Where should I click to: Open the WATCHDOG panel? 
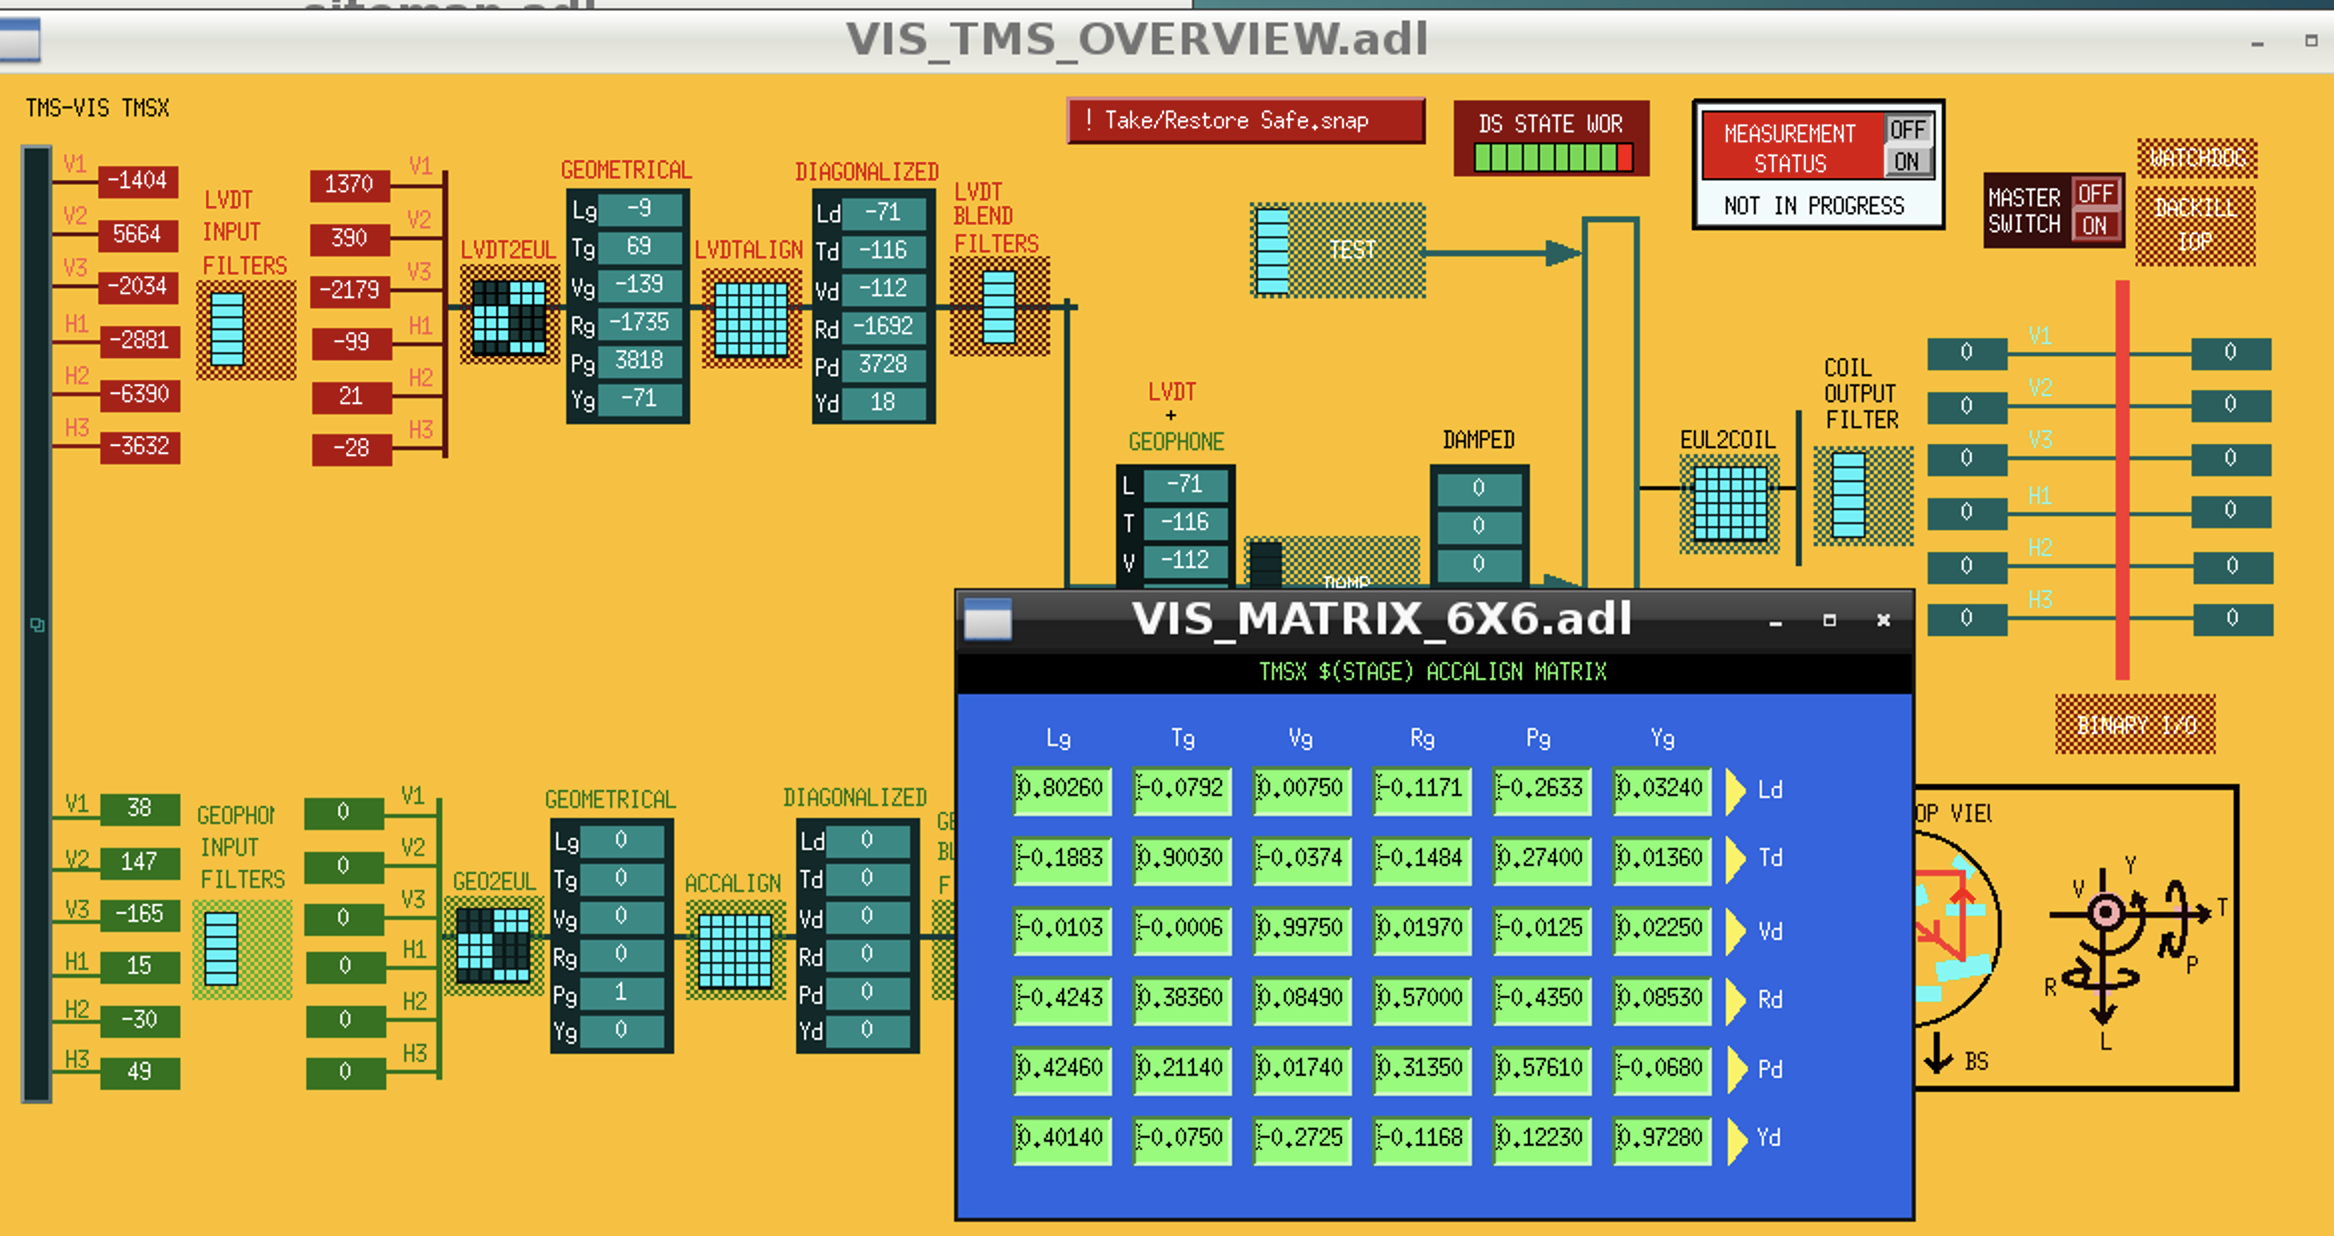click(x=2197, y=158)
